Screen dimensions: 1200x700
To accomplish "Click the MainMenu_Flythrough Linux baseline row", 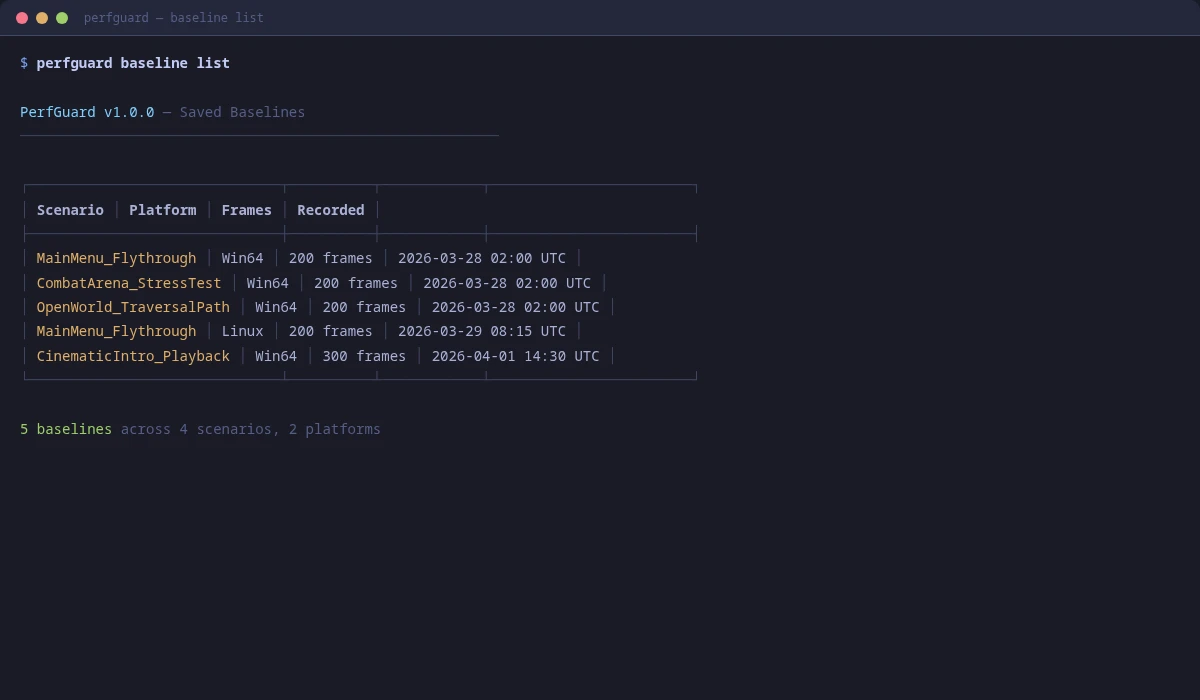I will point(300,331).
